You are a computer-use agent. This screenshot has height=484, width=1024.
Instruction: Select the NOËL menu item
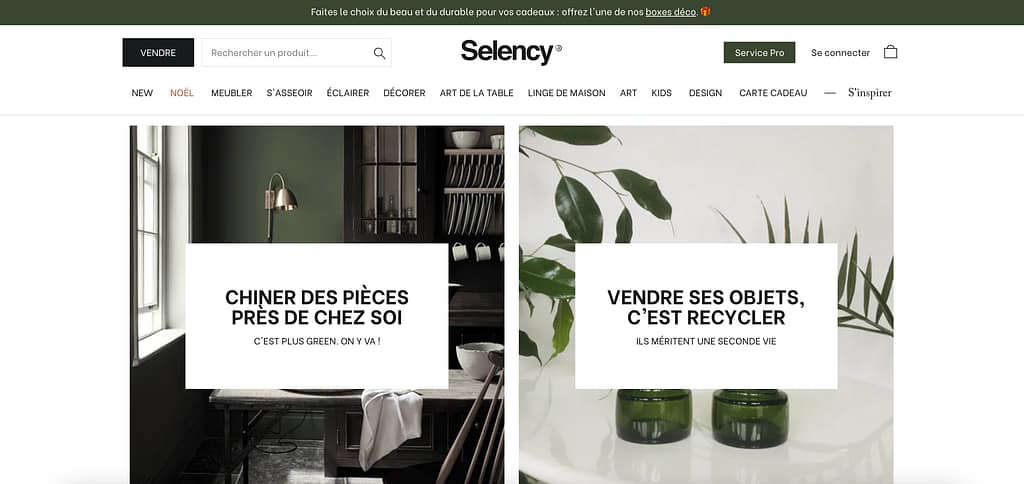pos(182,93)
